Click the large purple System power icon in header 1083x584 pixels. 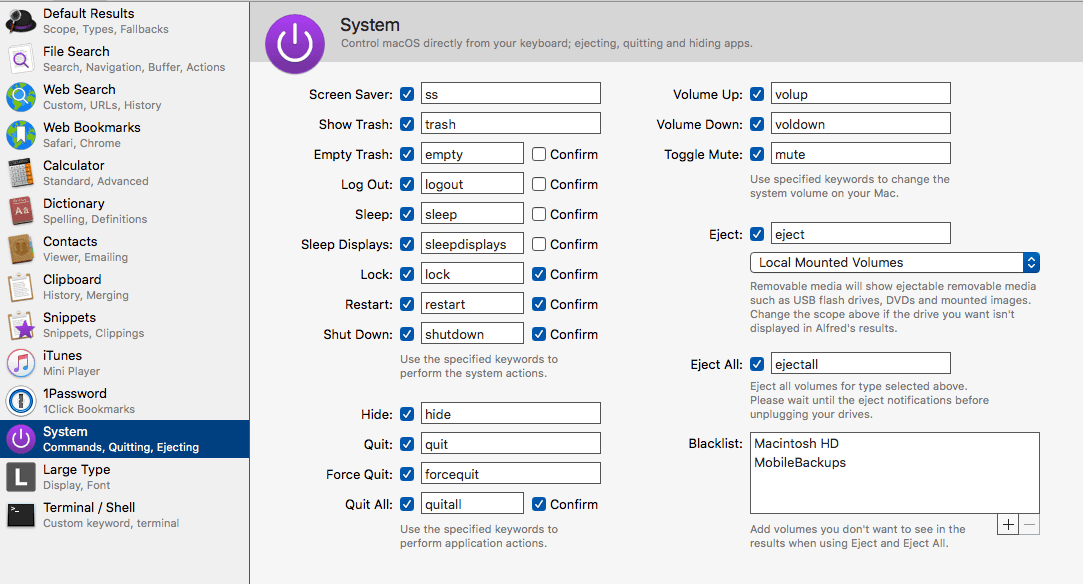(295, 44)
